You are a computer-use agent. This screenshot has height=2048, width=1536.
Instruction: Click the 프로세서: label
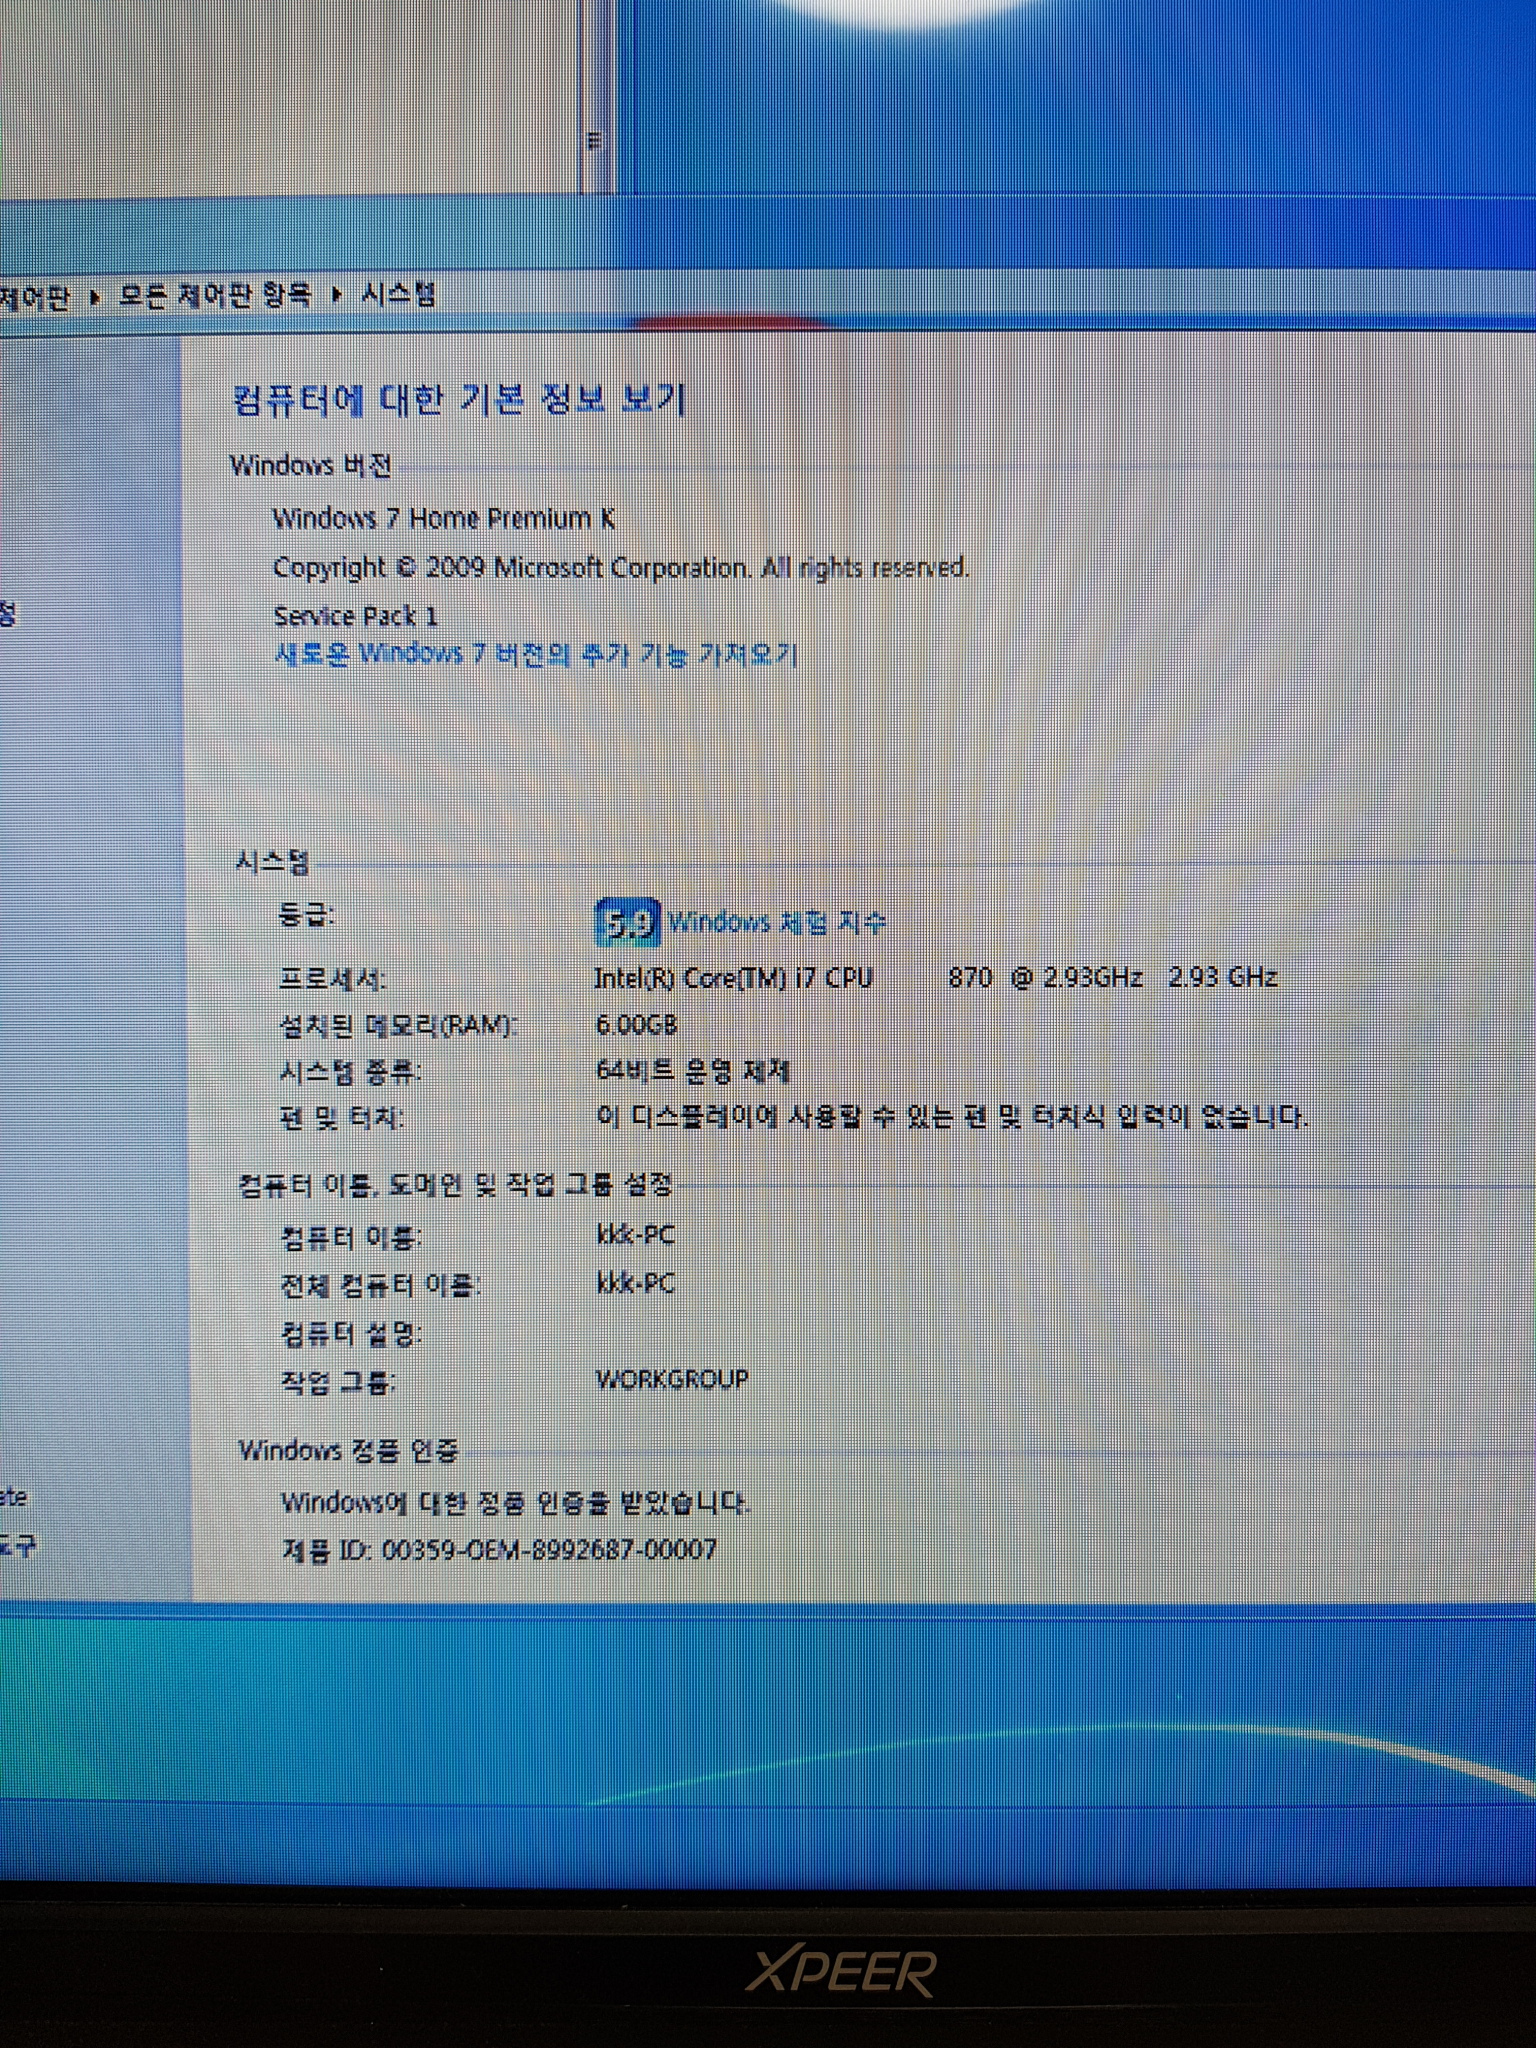(x=332, y=979)
